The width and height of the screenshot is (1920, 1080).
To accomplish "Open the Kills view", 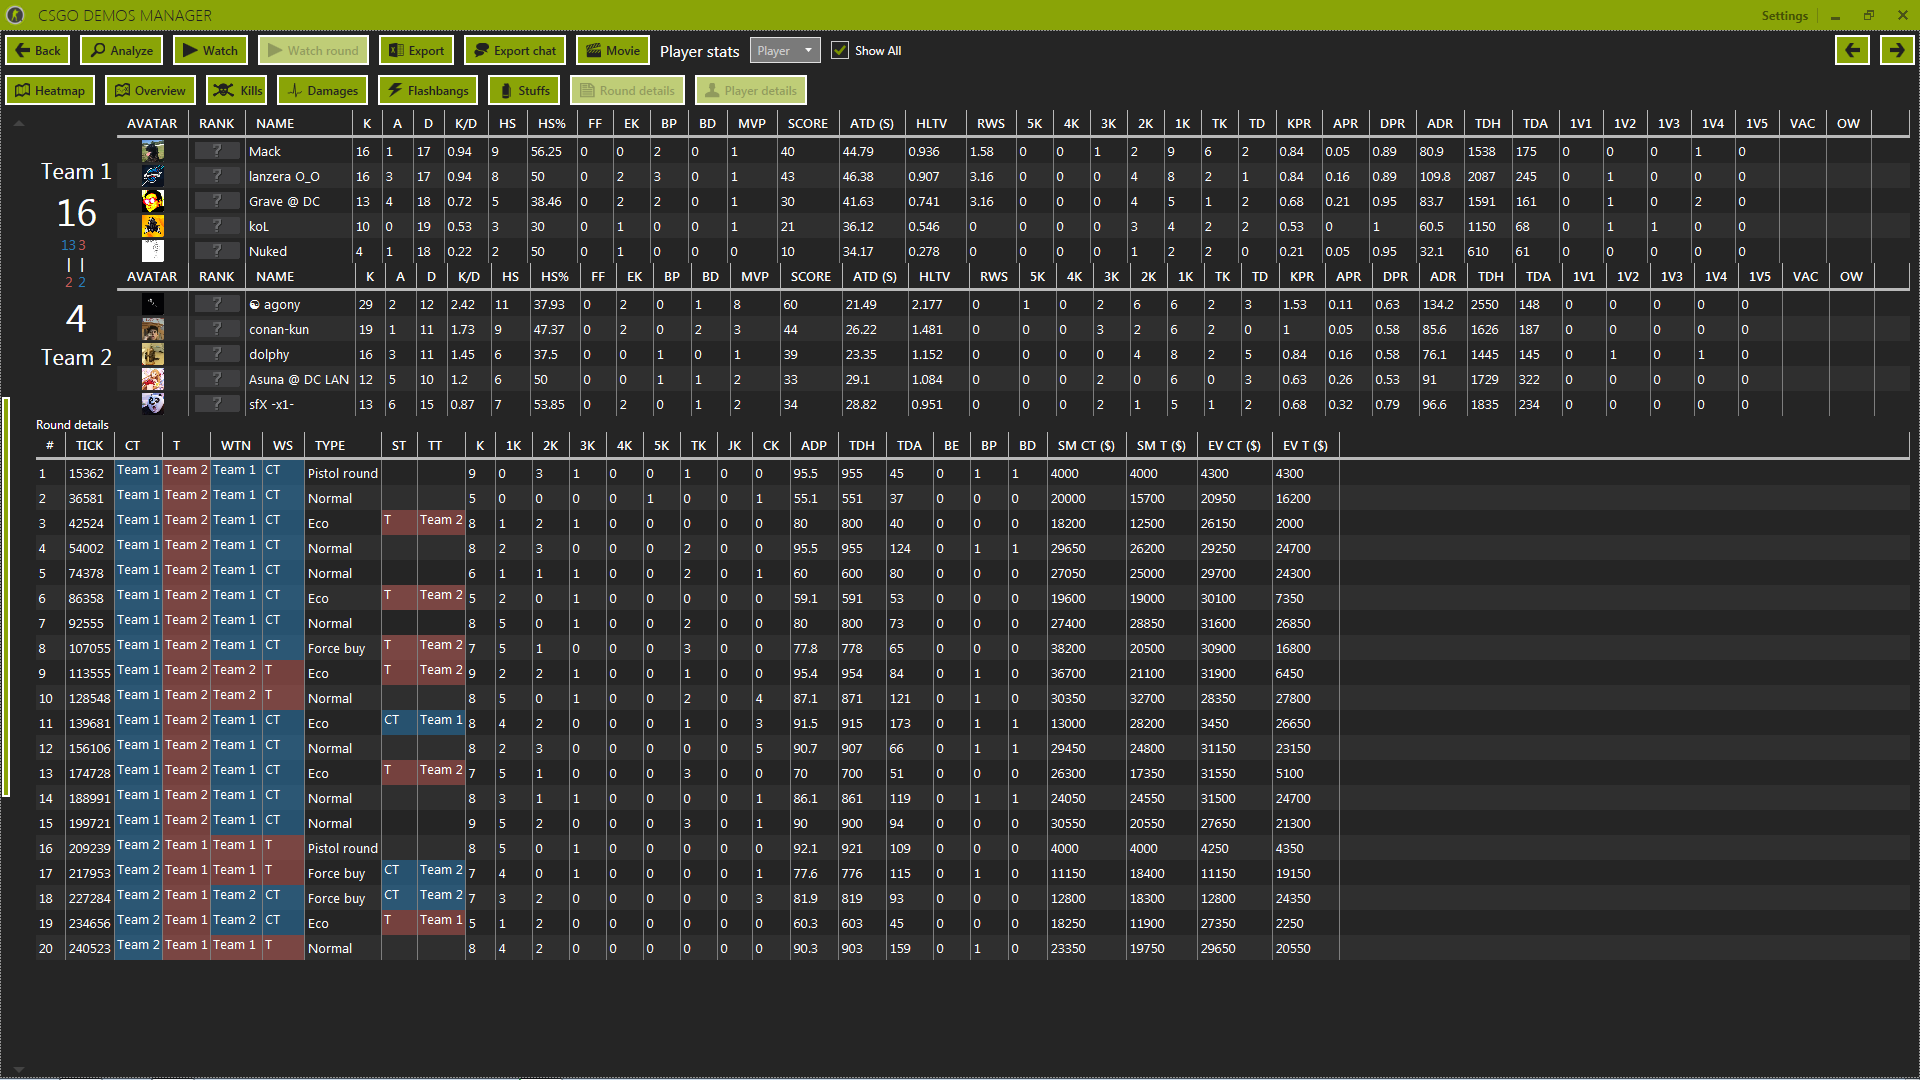I will pos(236,91).
